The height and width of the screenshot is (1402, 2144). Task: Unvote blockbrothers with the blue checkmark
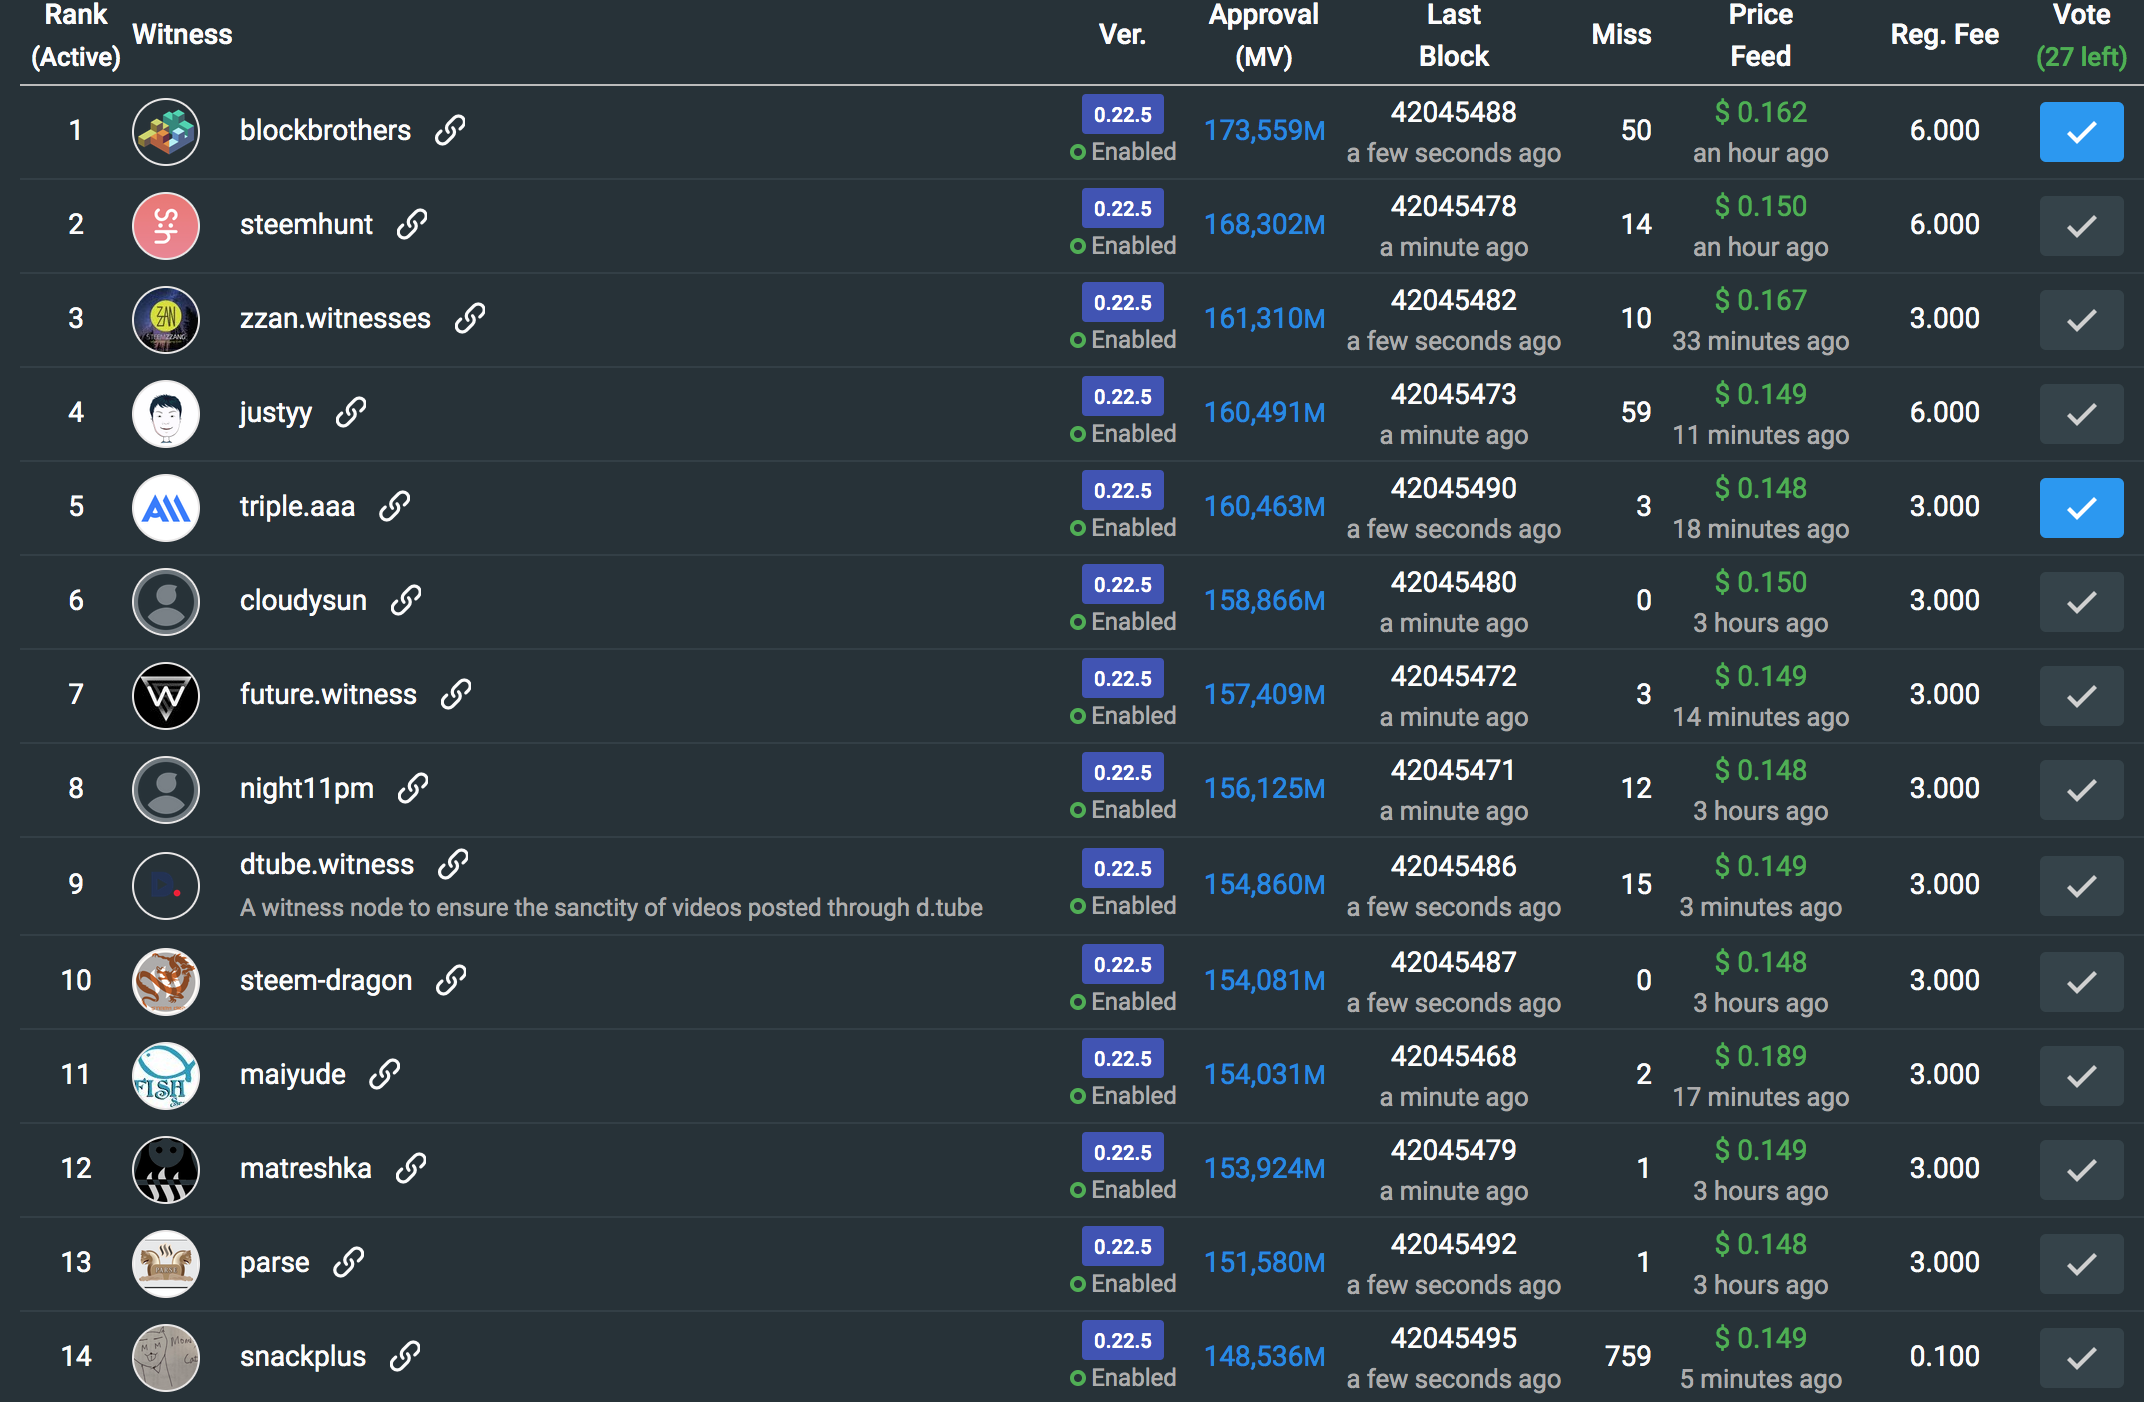pyautogui.click(x=2081, y=132)
